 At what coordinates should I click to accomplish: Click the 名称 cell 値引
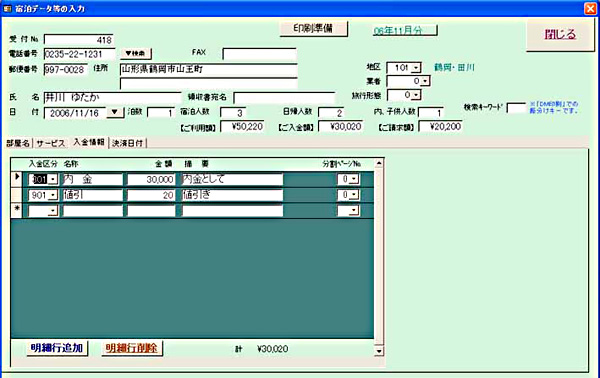93,195
